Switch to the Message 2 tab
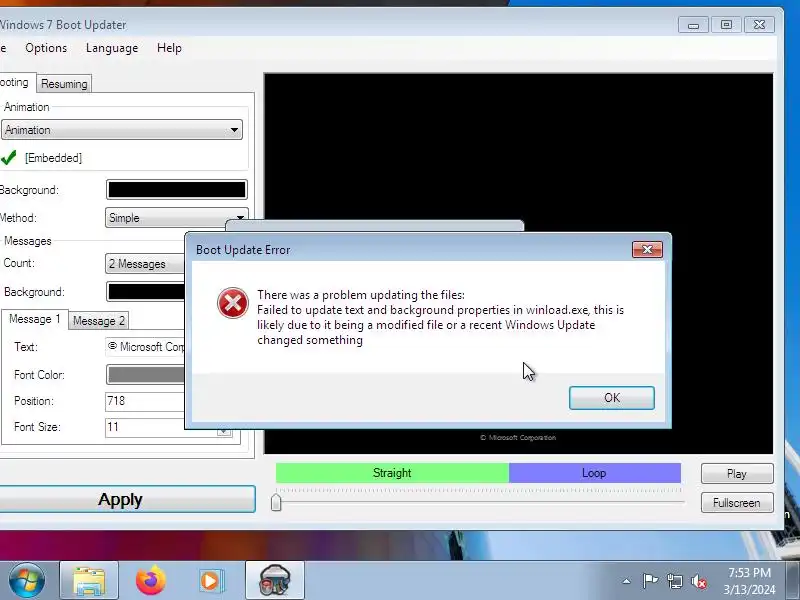 coord(98,321)
